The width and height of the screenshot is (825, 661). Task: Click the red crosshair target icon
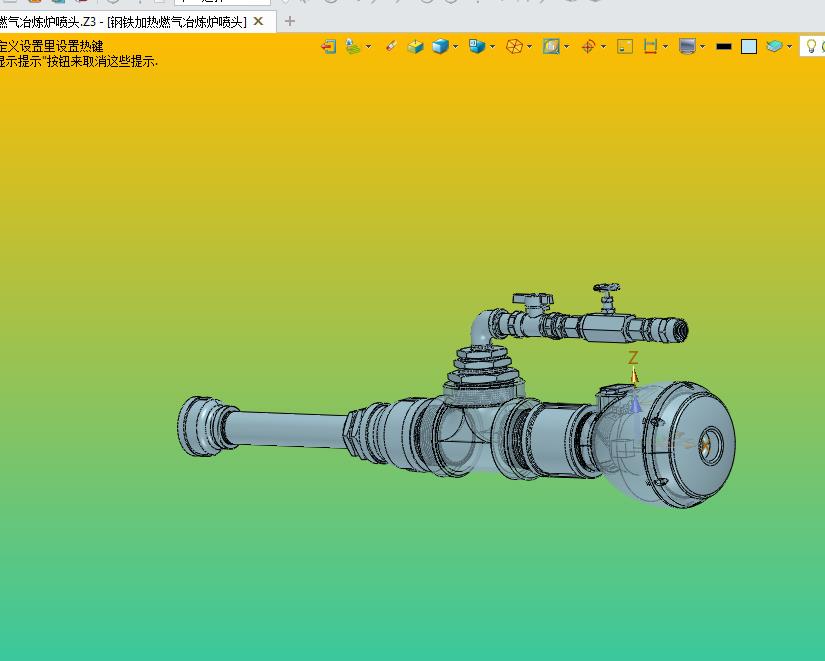click(588, 46)
